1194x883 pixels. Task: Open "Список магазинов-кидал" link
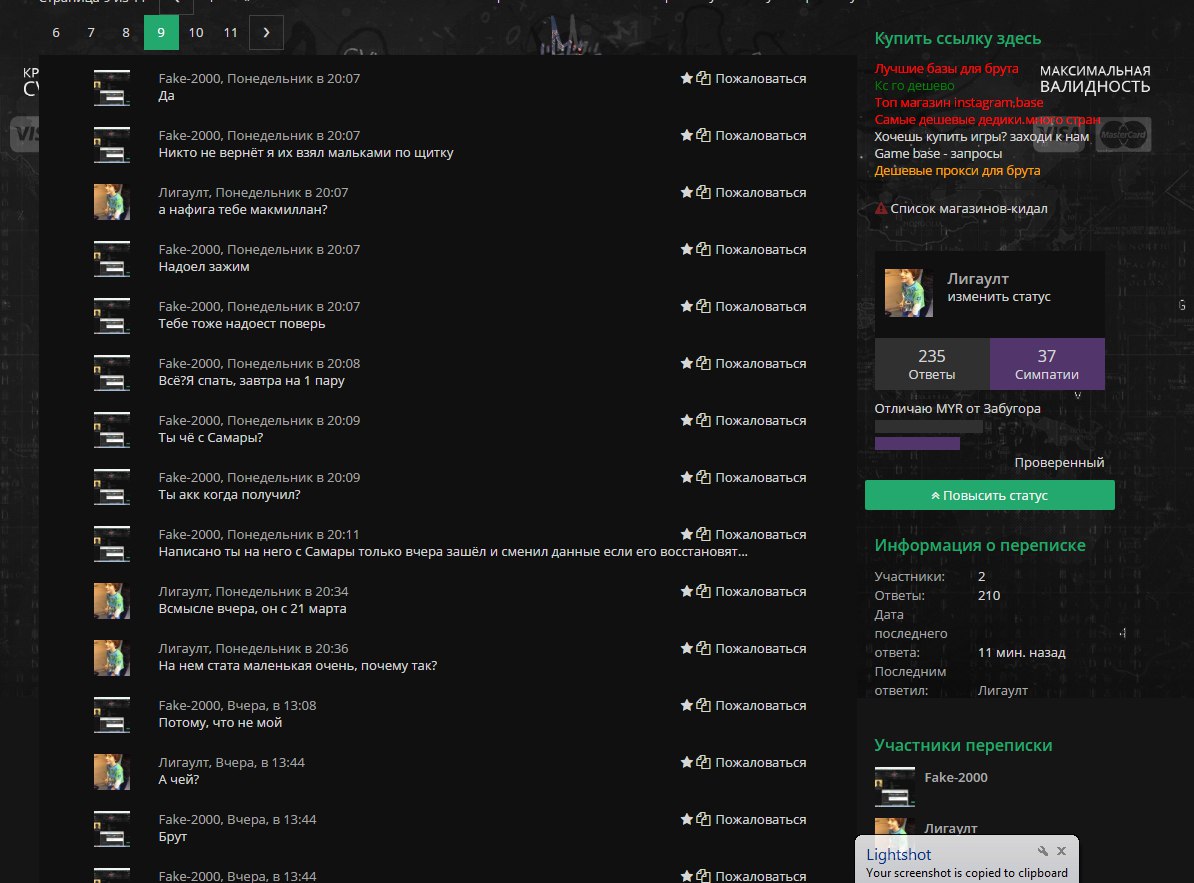tap(969, 209)
